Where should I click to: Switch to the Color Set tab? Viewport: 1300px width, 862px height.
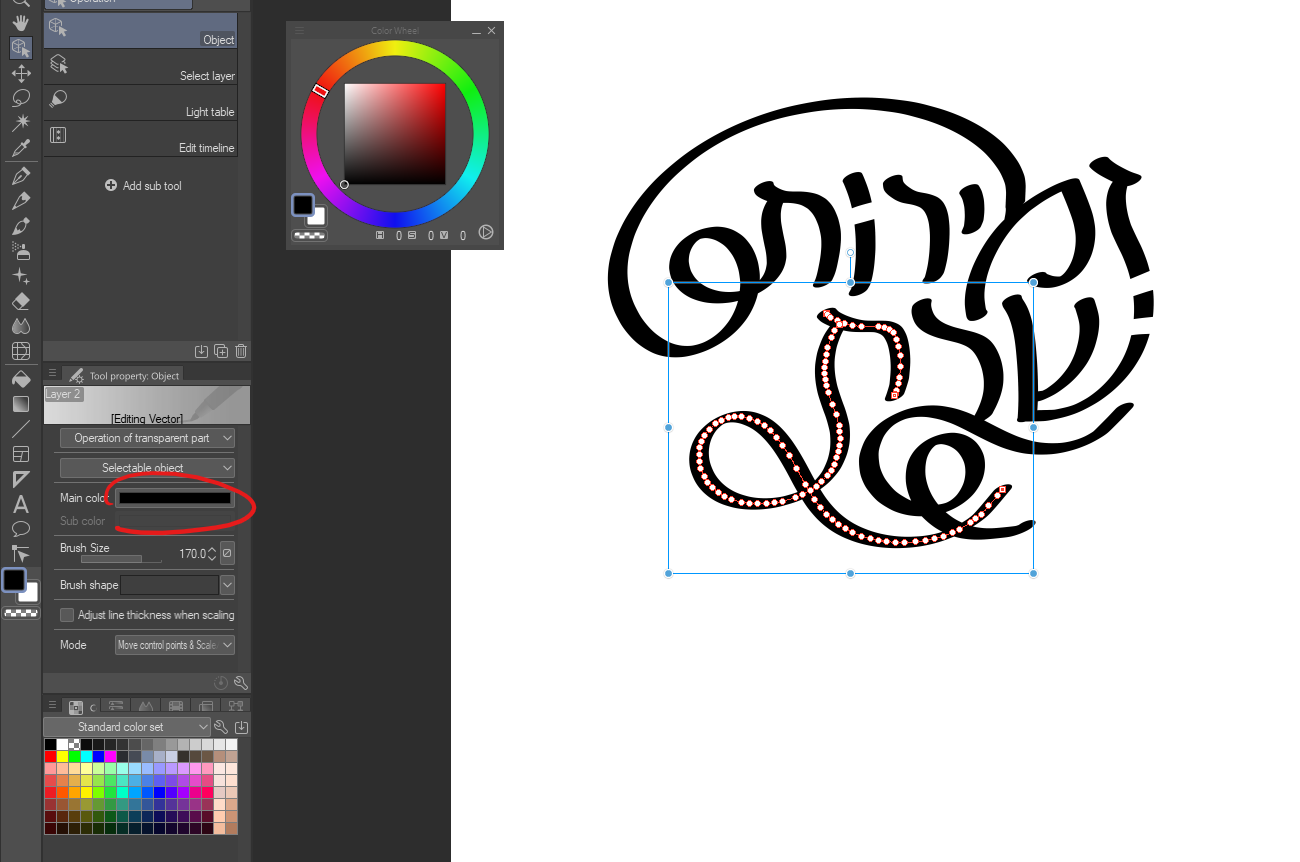click(80, 707)
